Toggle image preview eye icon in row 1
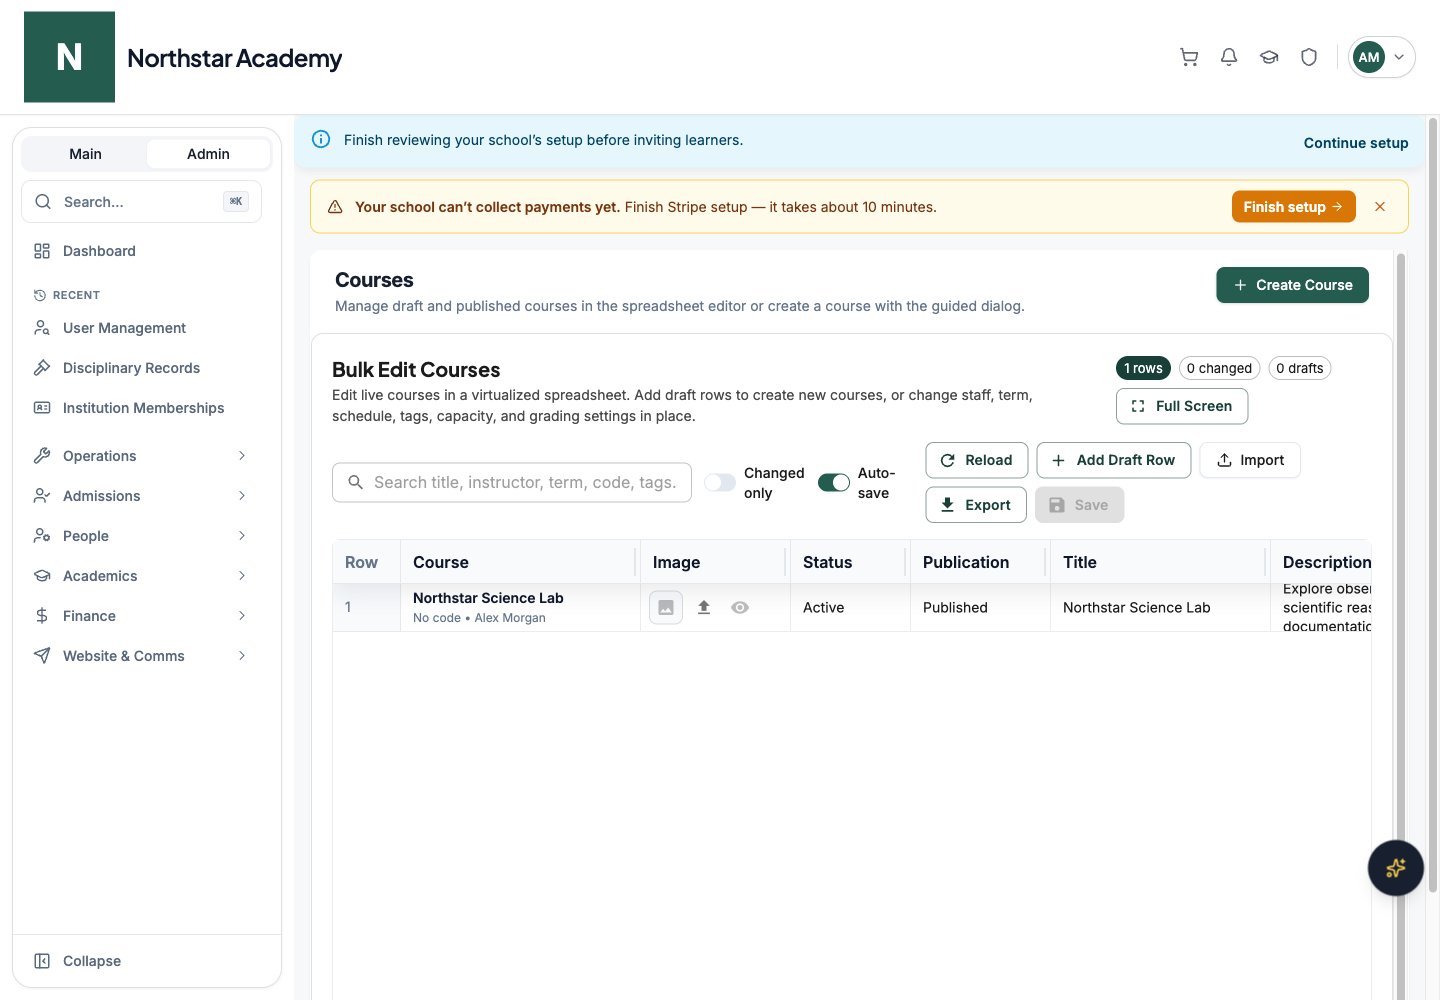 point(740,607)
